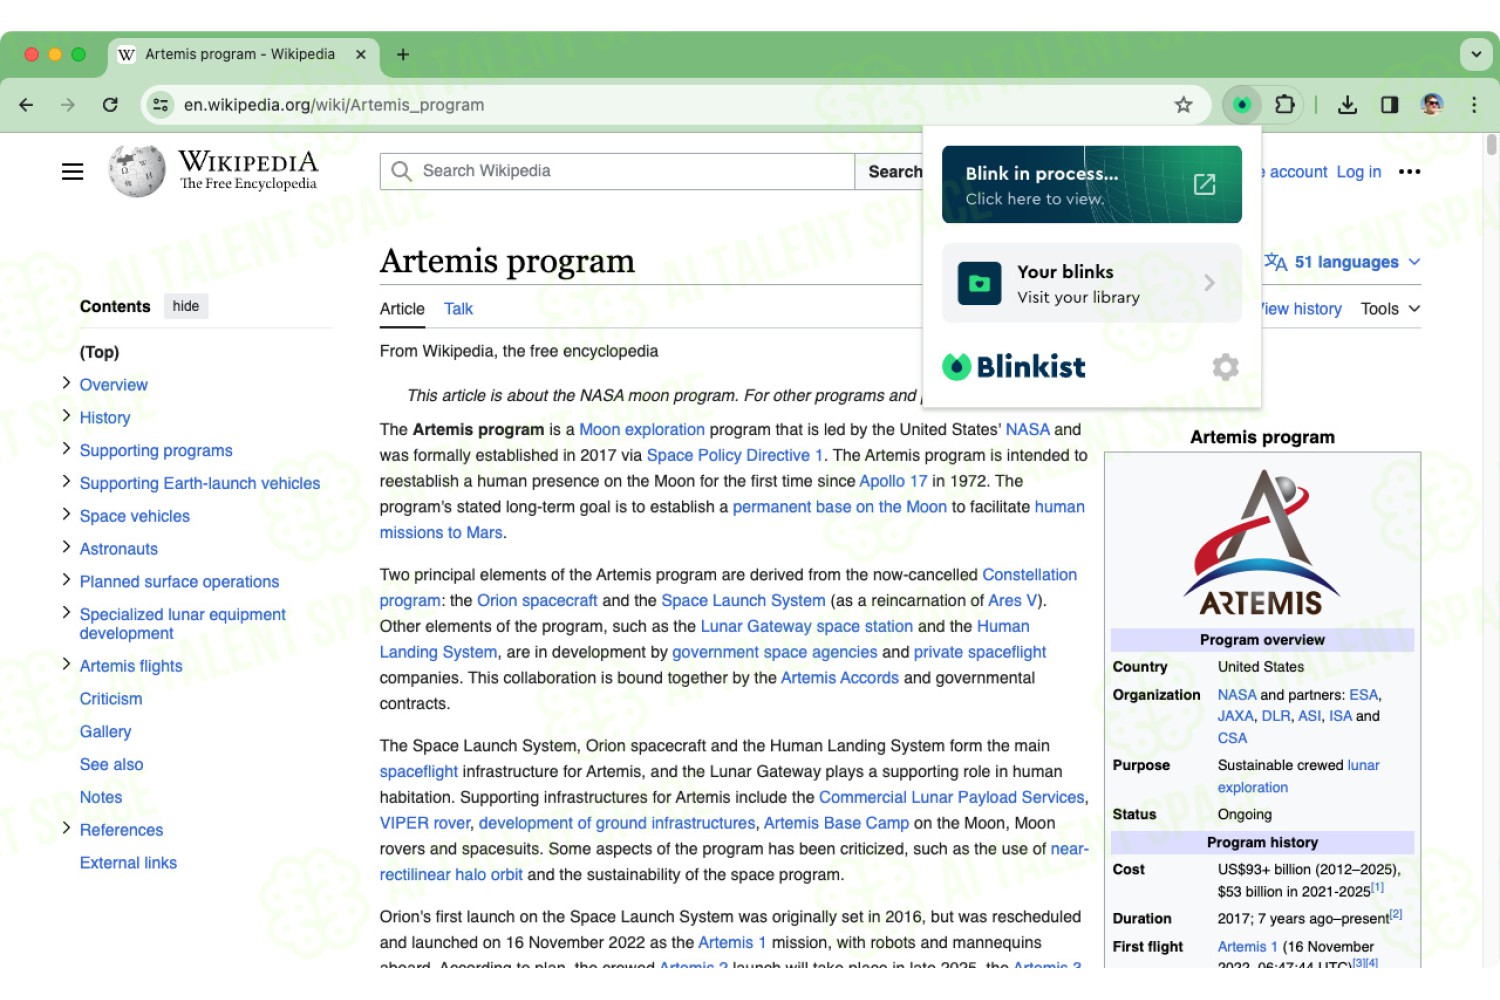Expand the History section chevron

66,416
